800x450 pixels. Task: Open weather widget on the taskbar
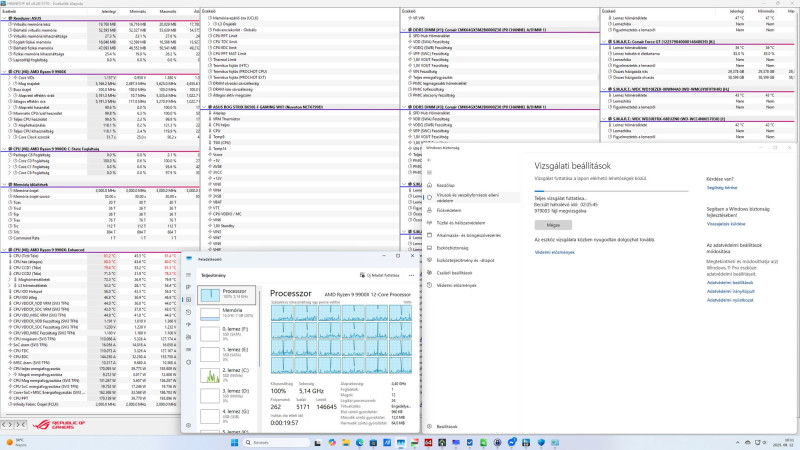[16, 442]
